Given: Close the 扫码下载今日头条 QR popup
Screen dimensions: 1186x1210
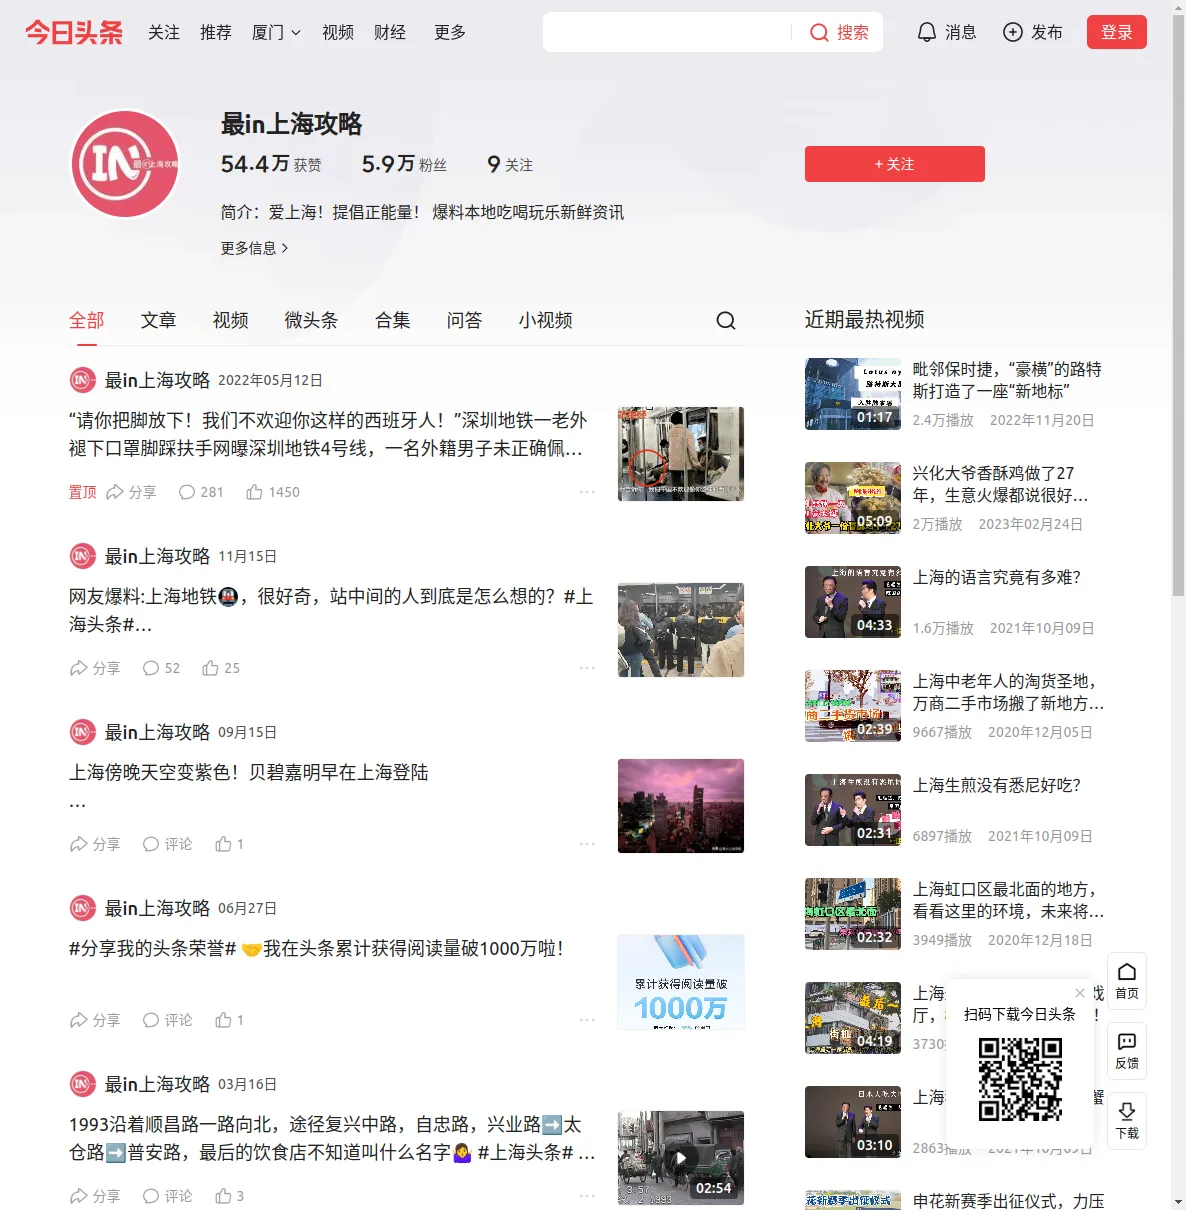Looking at the screenshot, I should point(1080,993).
